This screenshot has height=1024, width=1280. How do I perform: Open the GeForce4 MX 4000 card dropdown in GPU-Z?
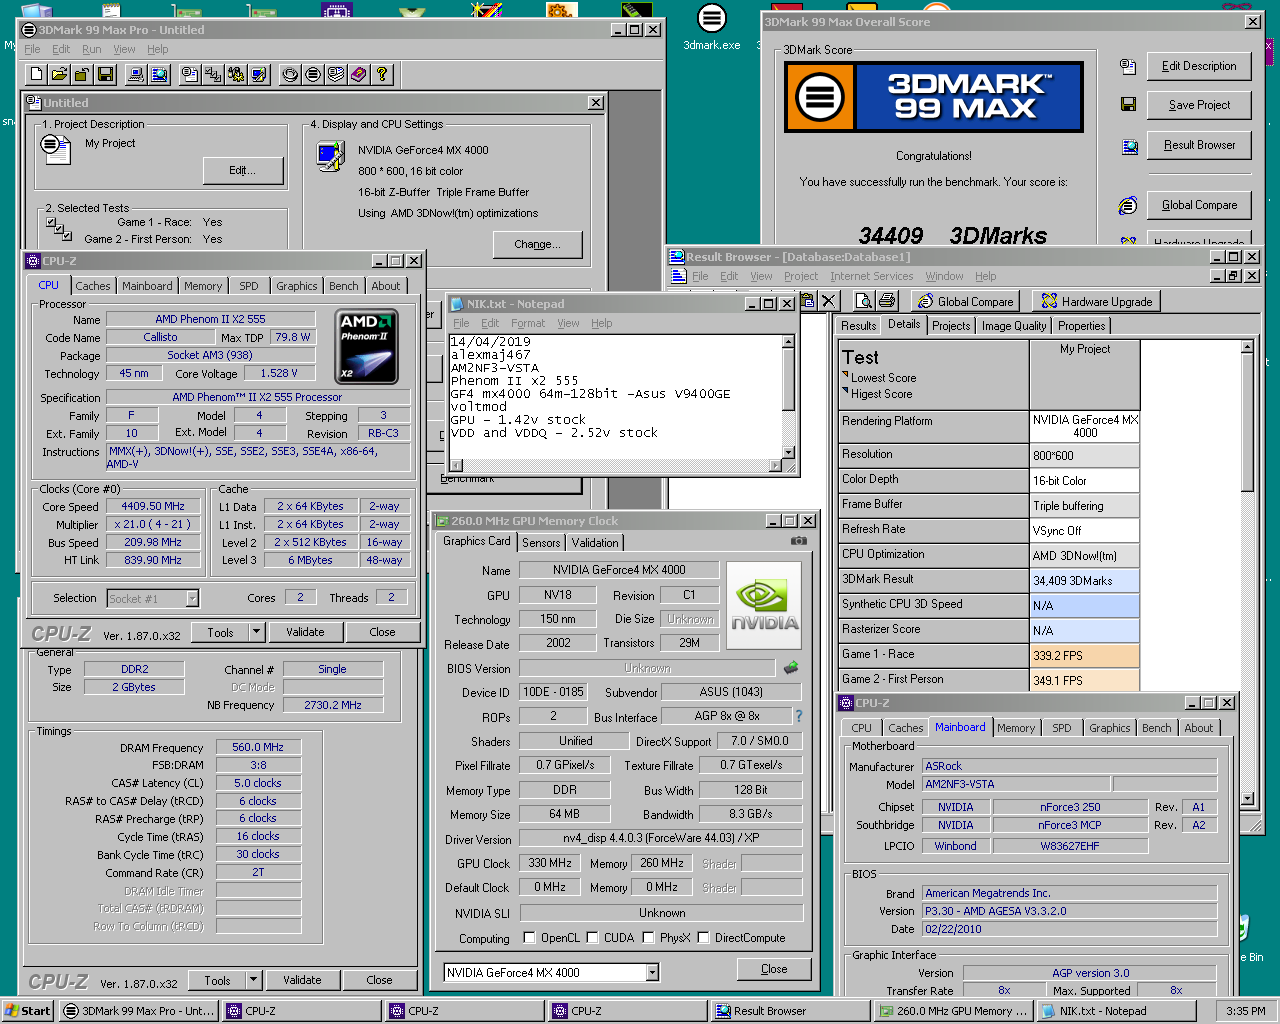[652, 972]
